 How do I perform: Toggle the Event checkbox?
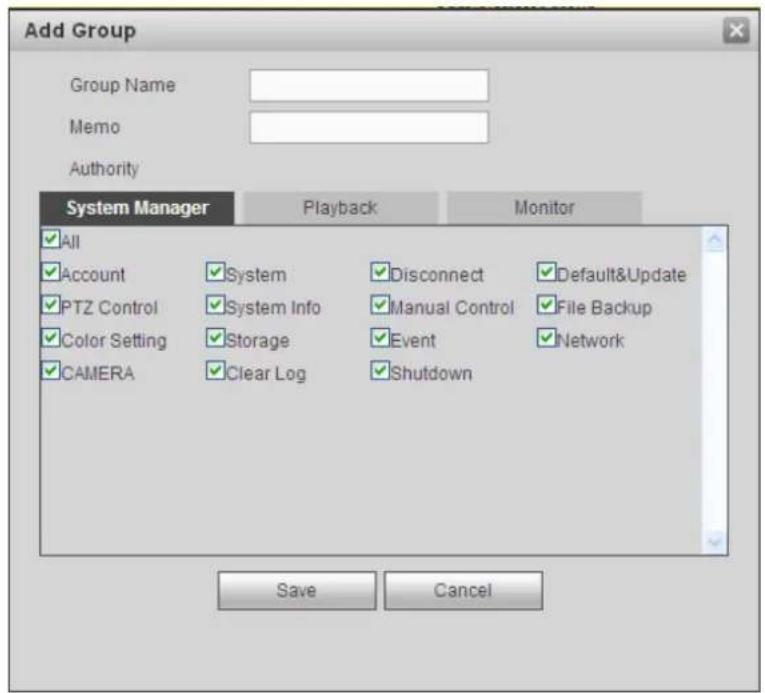click(x=380, y=337)
